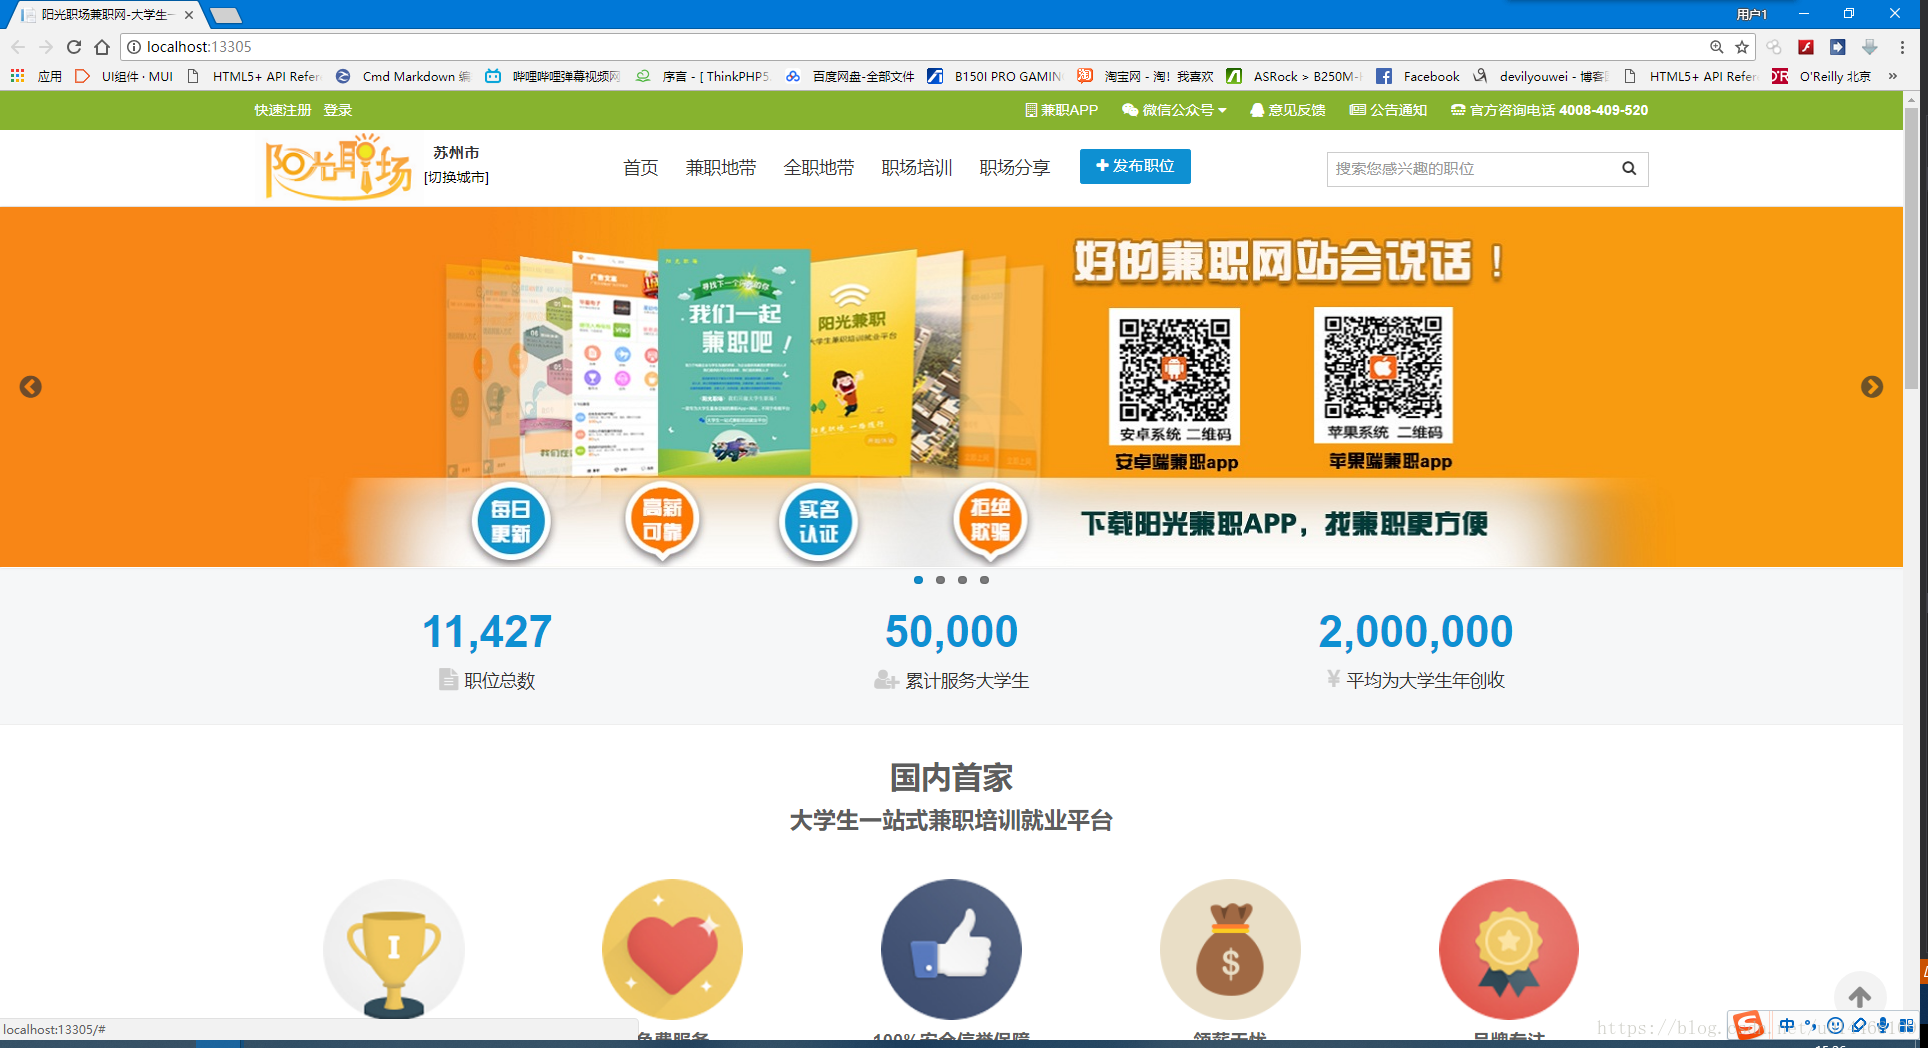Open the 哔哩哔哩弹幕视频网 bookmark

click(x=553, y=76)
